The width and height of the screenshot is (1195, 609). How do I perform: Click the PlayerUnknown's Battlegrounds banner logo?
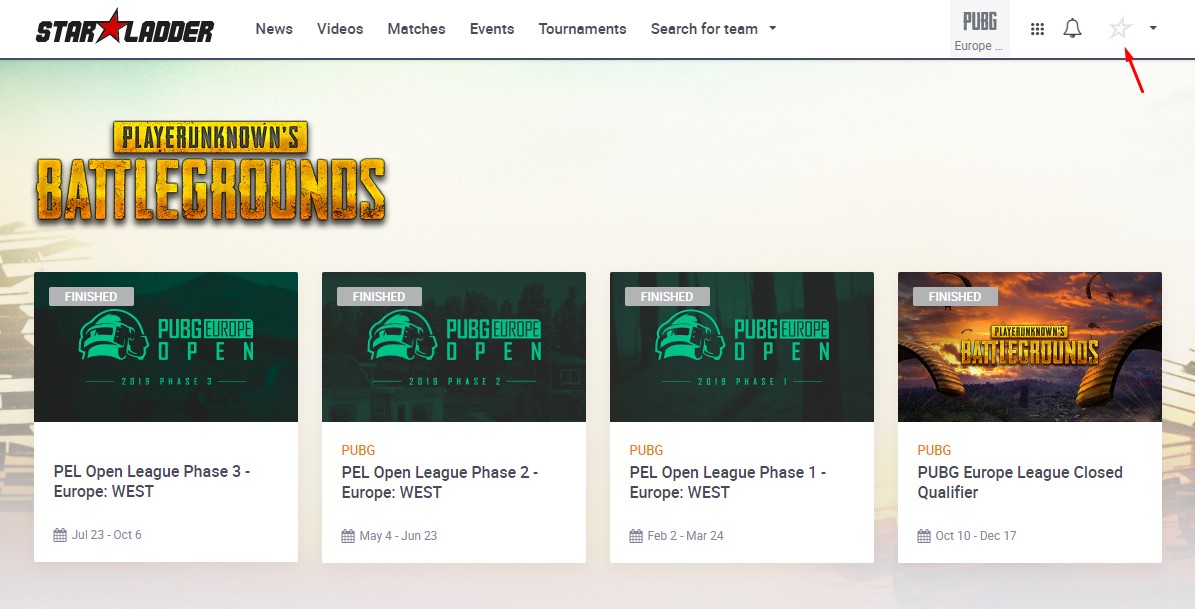(x=210, y=172)
